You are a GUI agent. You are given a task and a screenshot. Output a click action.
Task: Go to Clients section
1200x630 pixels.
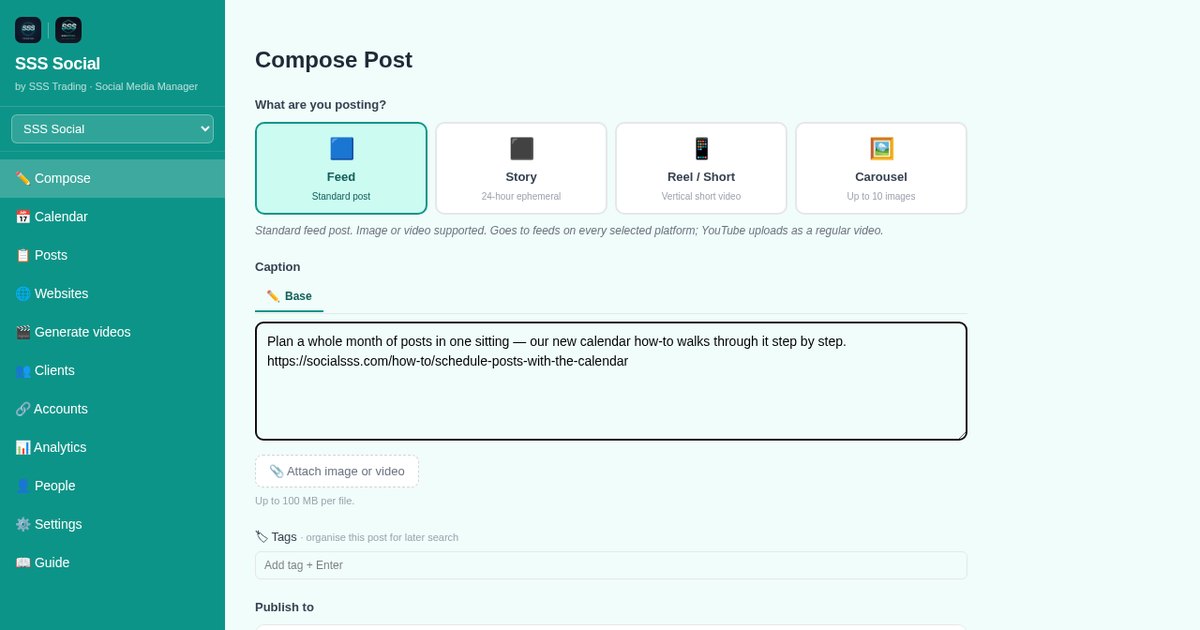[x=112, y=370]
